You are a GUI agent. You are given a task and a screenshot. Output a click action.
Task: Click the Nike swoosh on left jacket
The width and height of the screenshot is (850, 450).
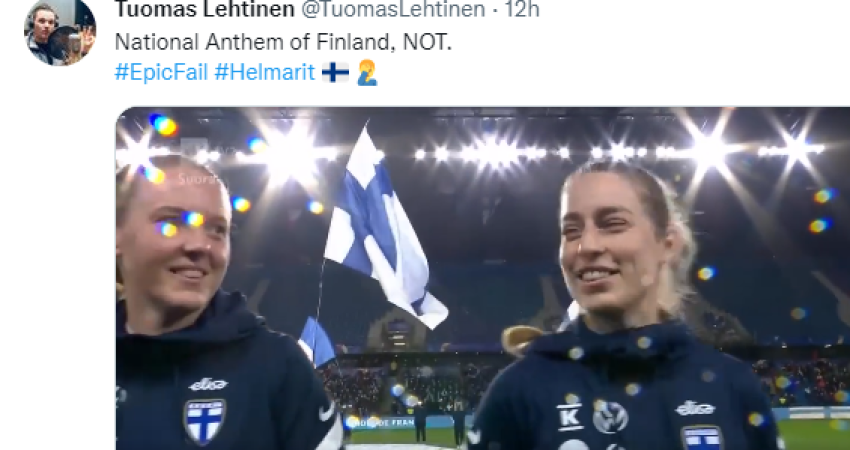pos(327,412)
